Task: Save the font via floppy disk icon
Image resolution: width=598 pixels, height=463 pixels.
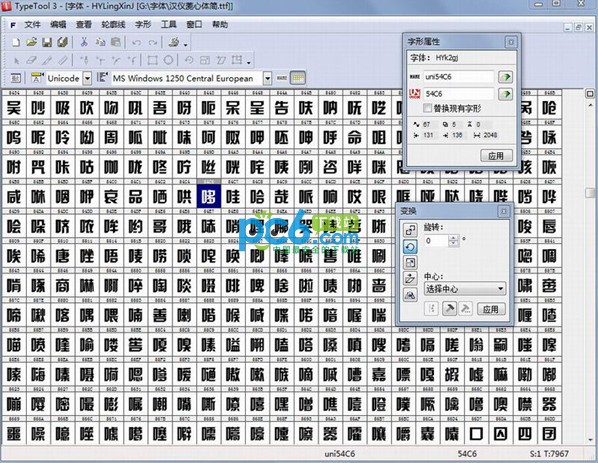Action: 47,42
